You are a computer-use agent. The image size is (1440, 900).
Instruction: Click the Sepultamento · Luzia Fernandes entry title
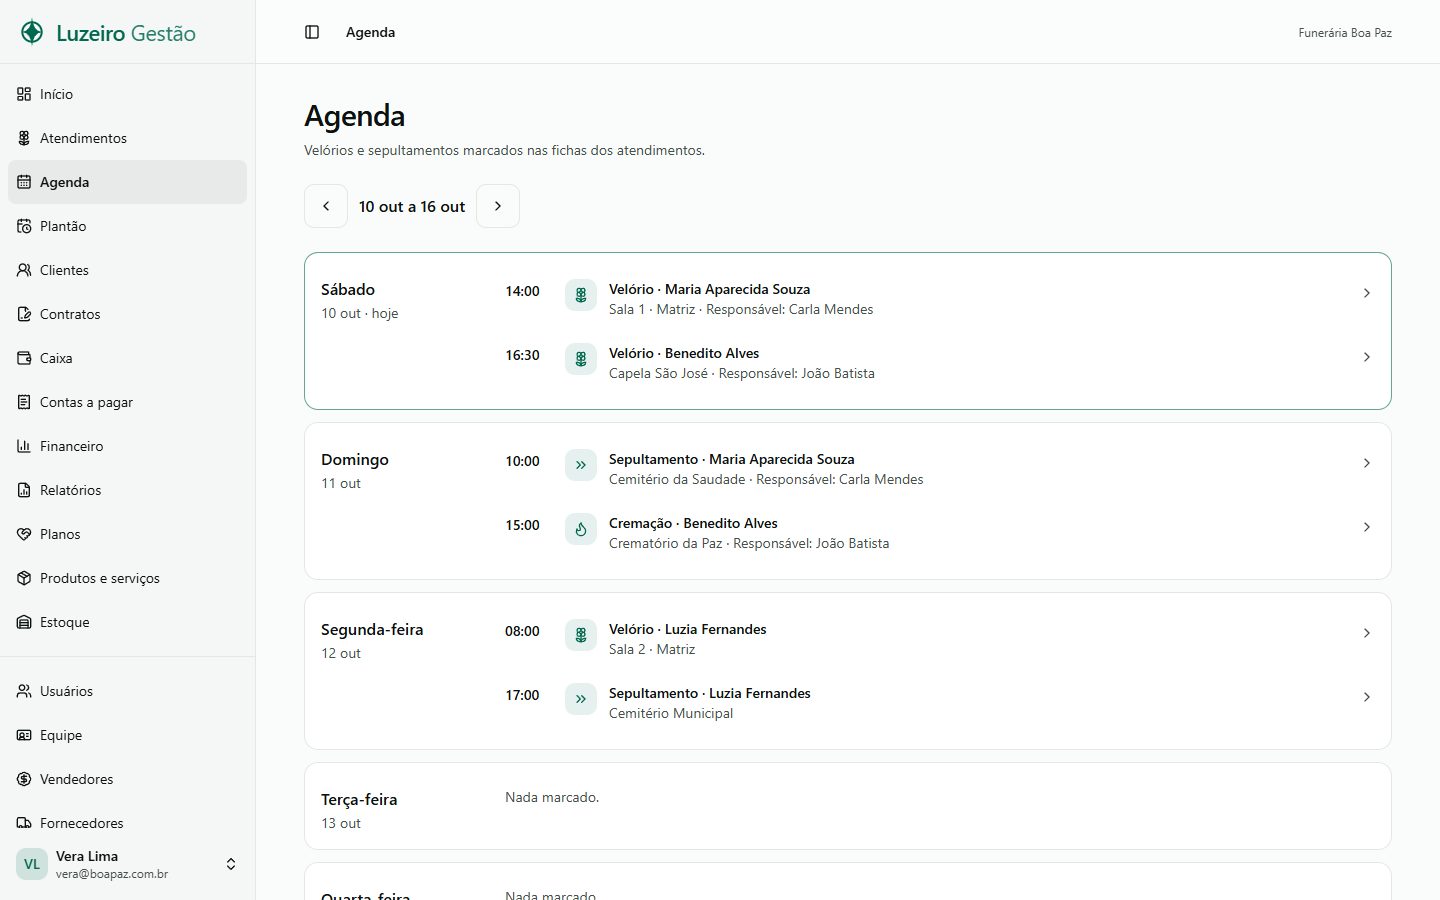[710, 693]
